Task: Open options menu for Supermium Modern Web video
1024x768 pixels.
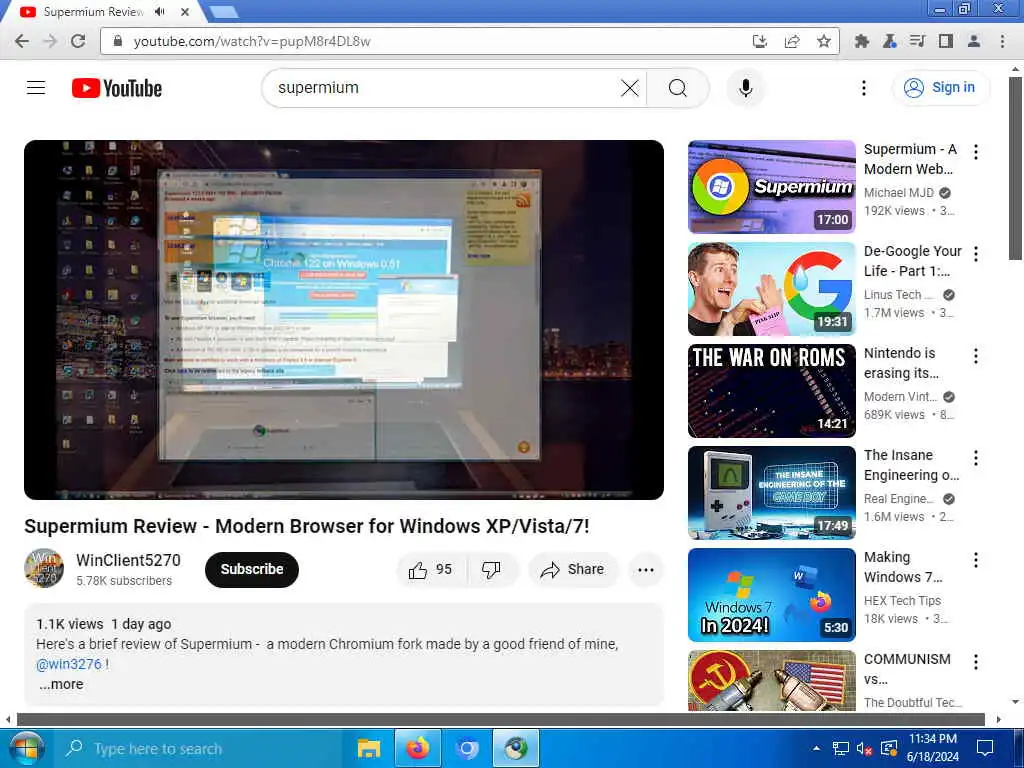Action: (x=976, y=152)
